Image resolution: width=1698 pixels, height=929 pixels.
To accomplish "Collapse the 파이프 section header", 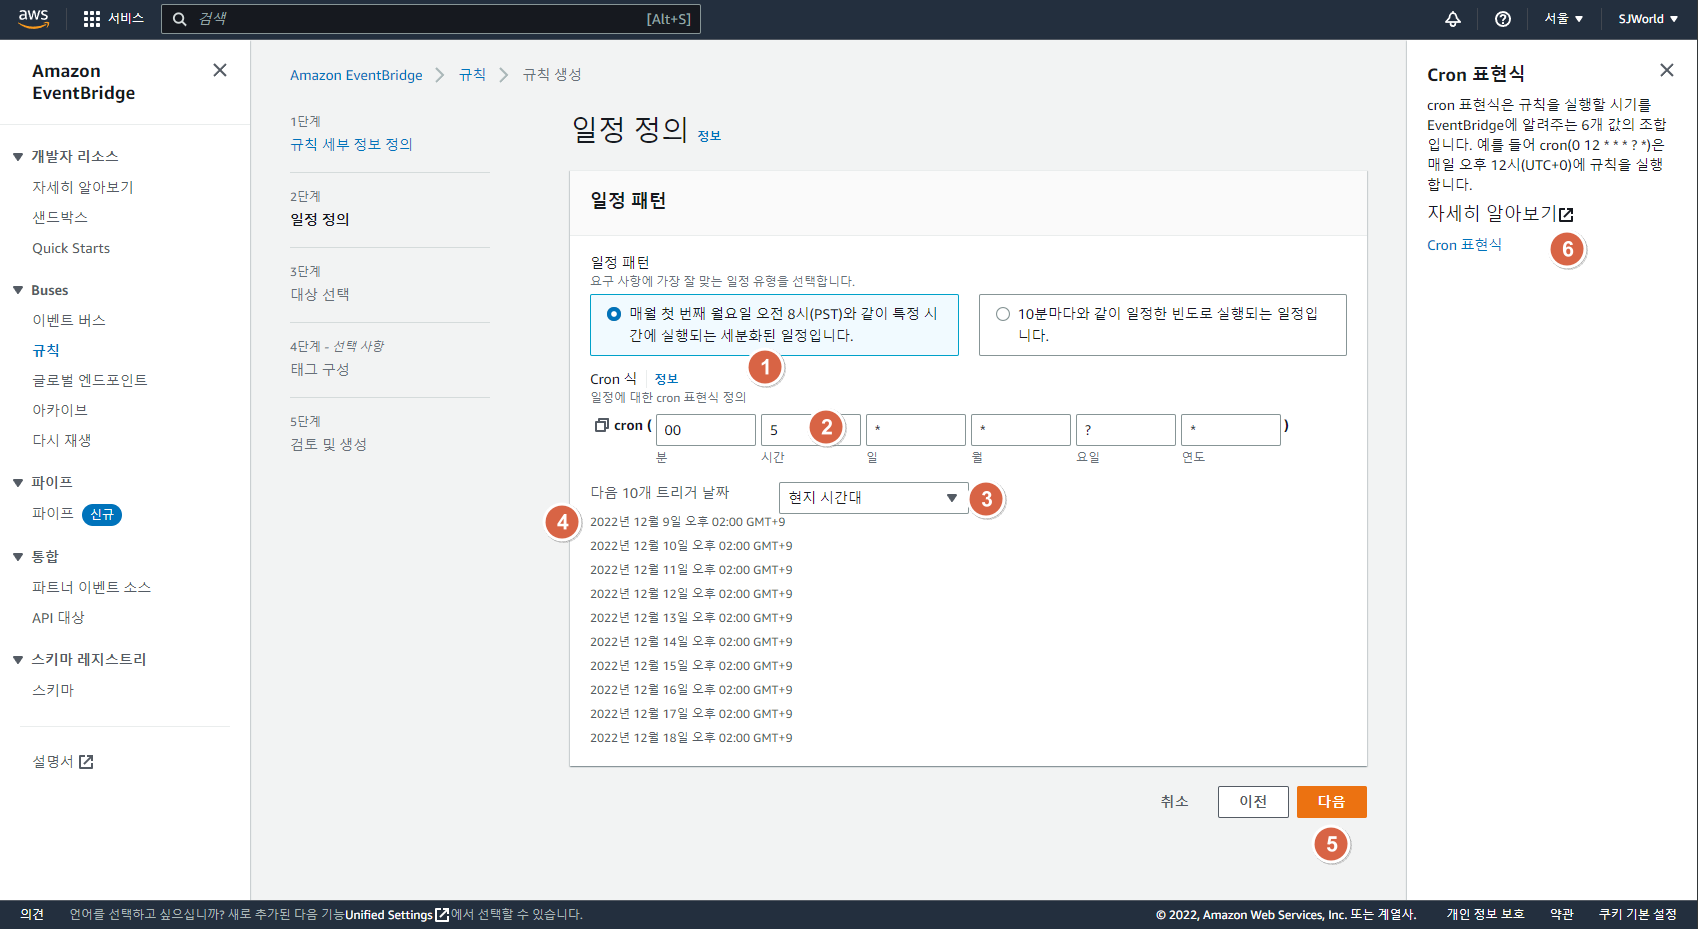I will (x=18, y=483).
